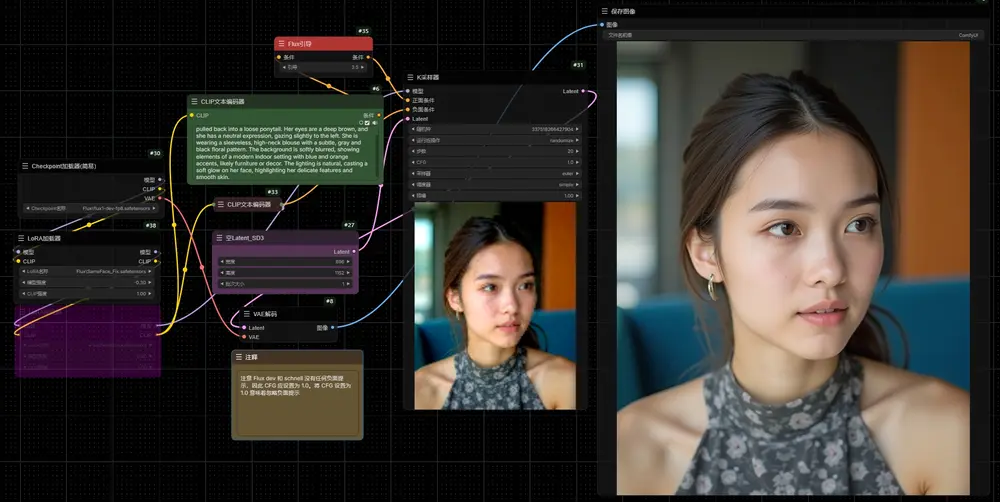Open the 注释 node menu icon
Image resolution: width=1000 pixels, height=502 pixels.
pyautogui.click(x=239, y=357)
